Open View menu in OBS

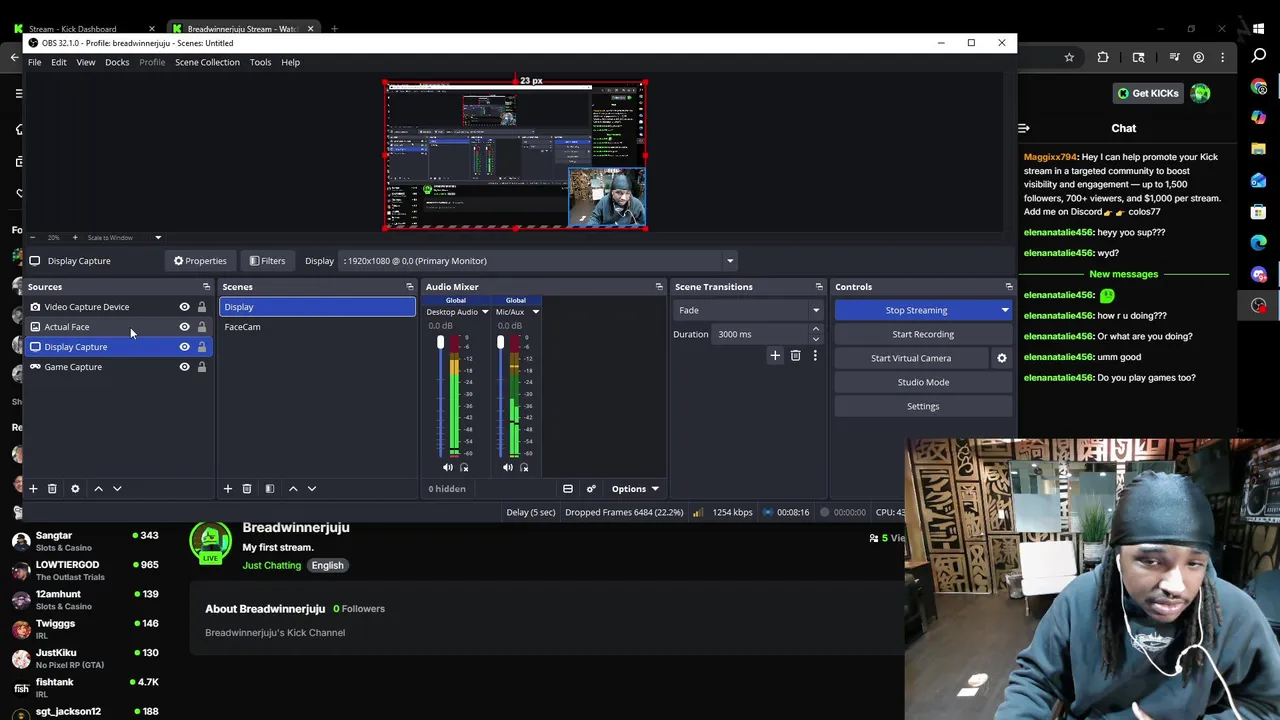(86, 62)
